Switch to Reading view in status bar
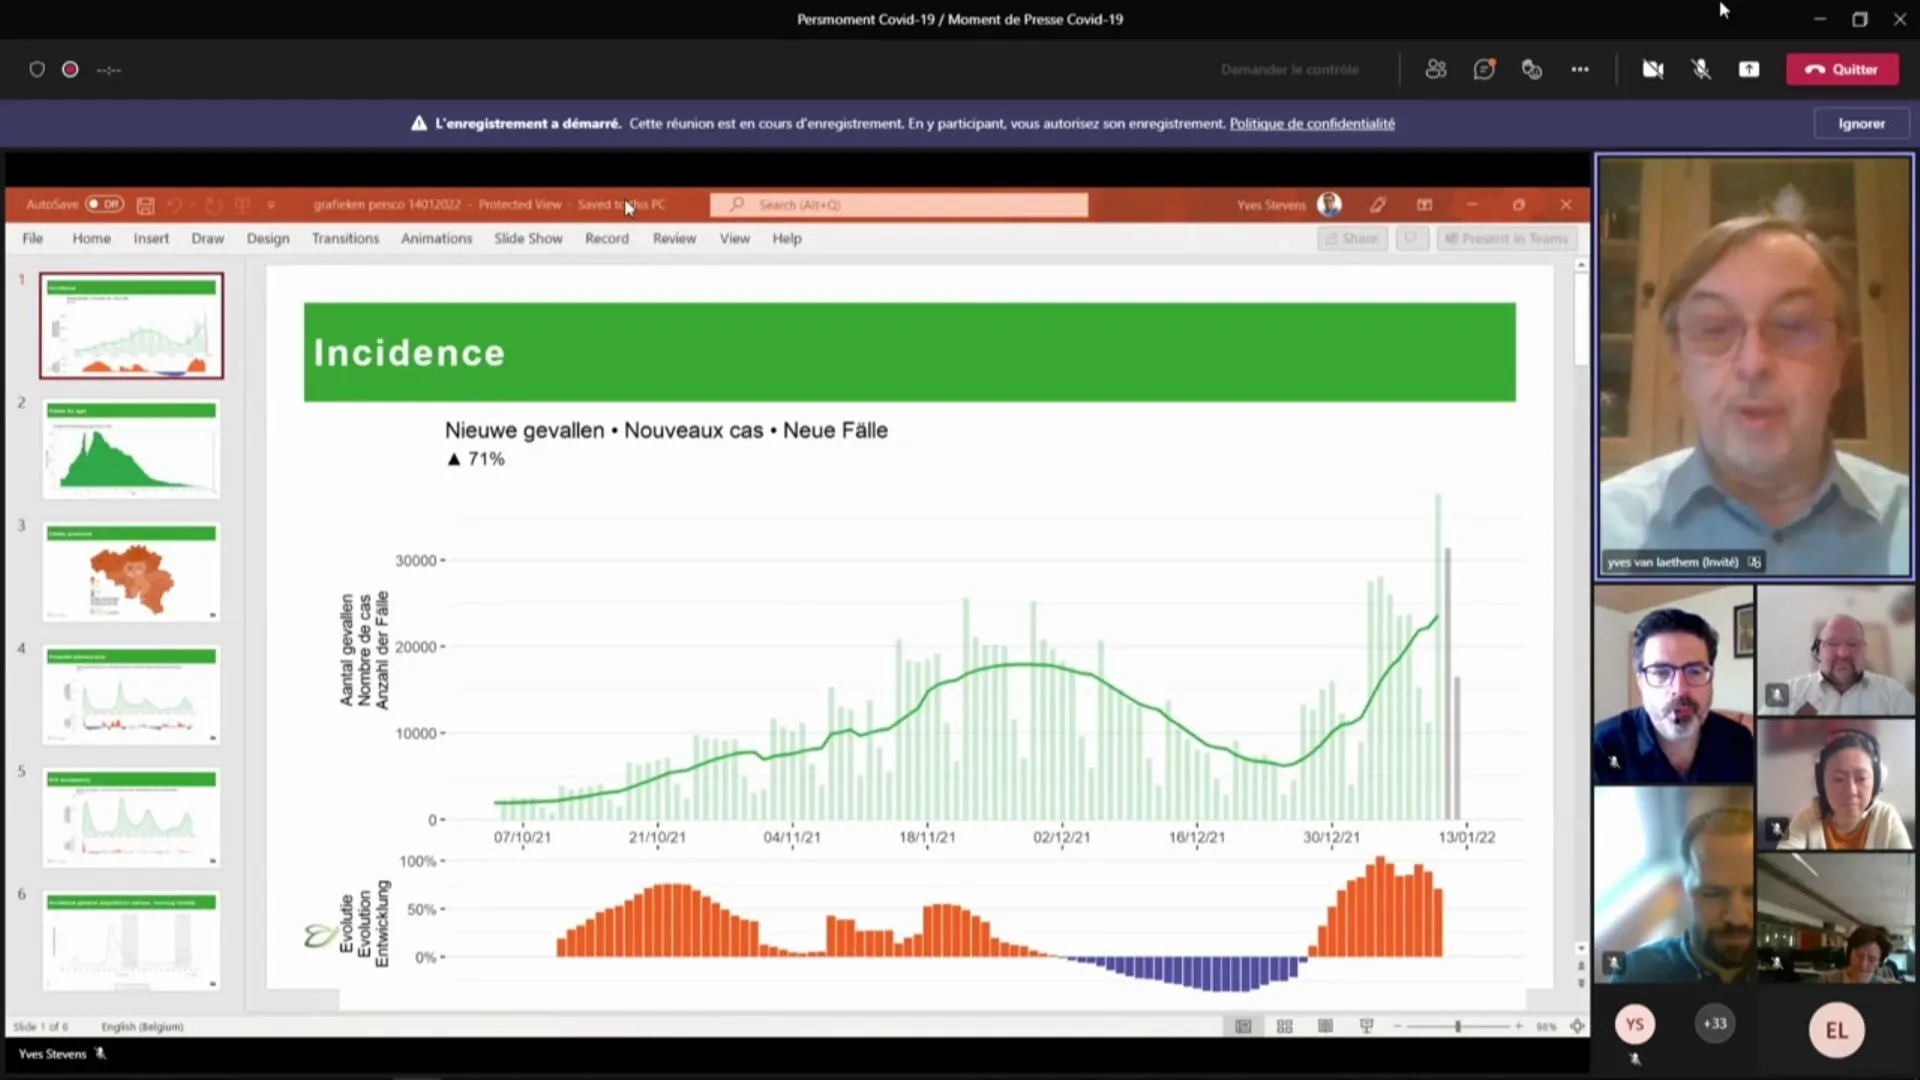The width and height of the screenshot is (1920, 1080). coord(1325,1026)
